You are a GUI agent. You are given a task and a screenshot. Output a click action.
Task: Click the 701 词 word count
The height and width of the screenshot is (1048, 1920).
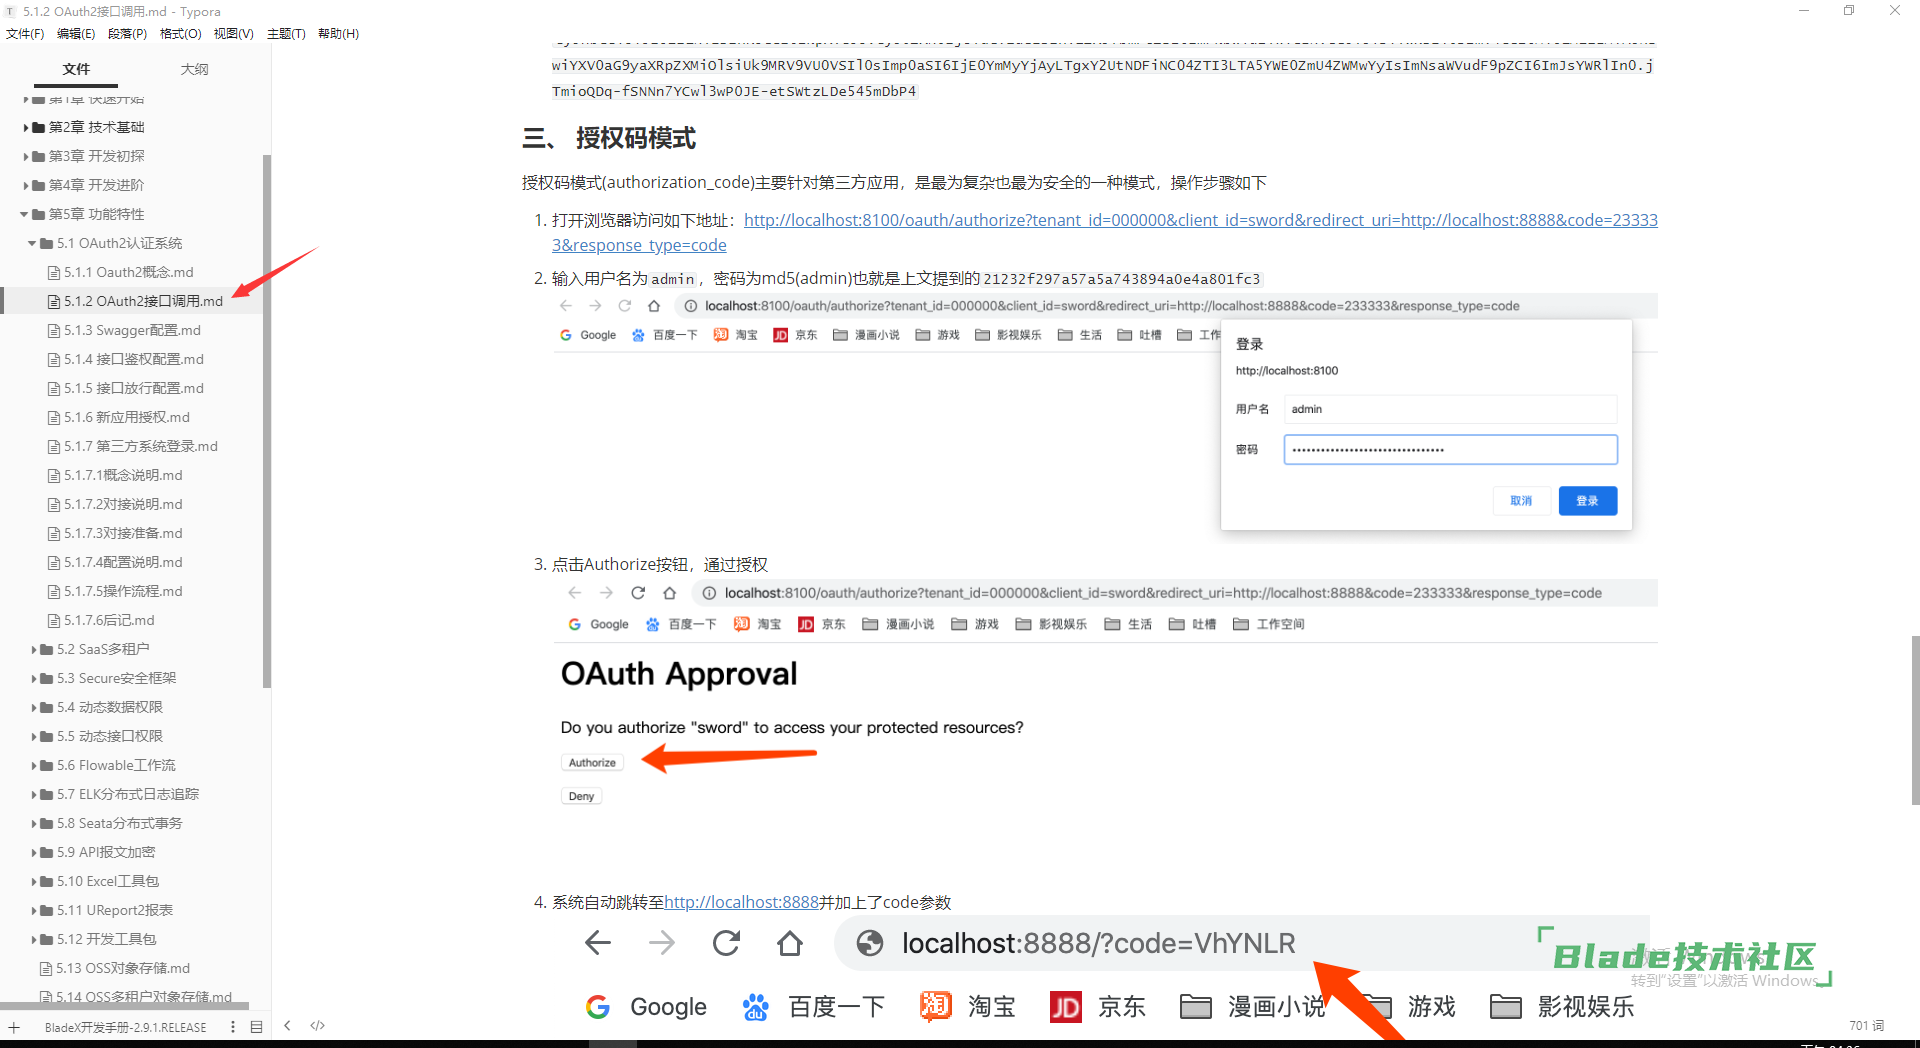coord(1866,1025)
